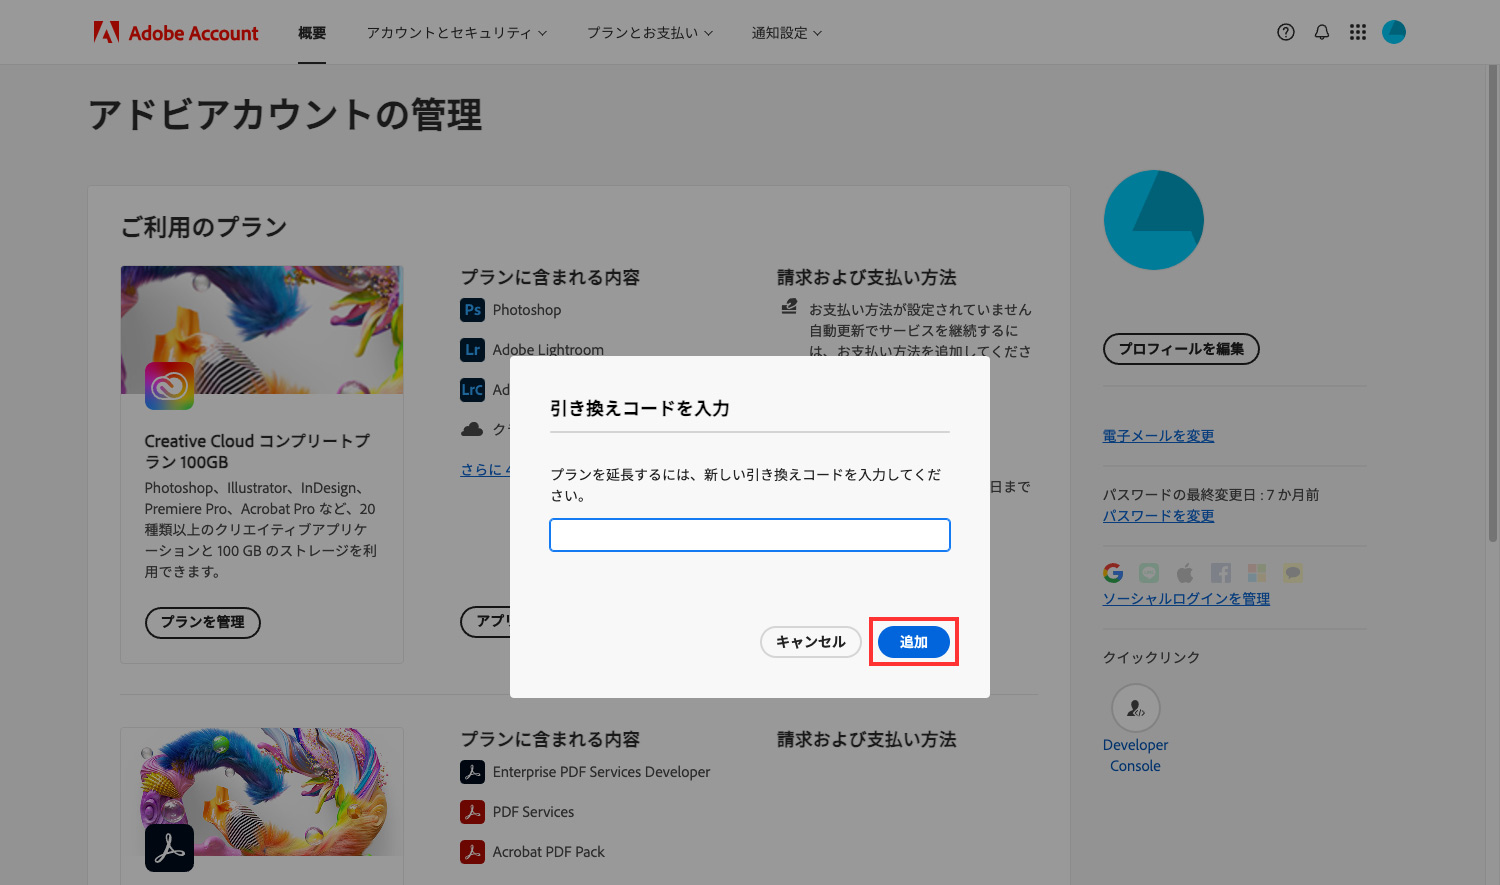The width and height of the screenshot is (1500, 885).
Task: Click the cloud storage icon
Action: 472,429
